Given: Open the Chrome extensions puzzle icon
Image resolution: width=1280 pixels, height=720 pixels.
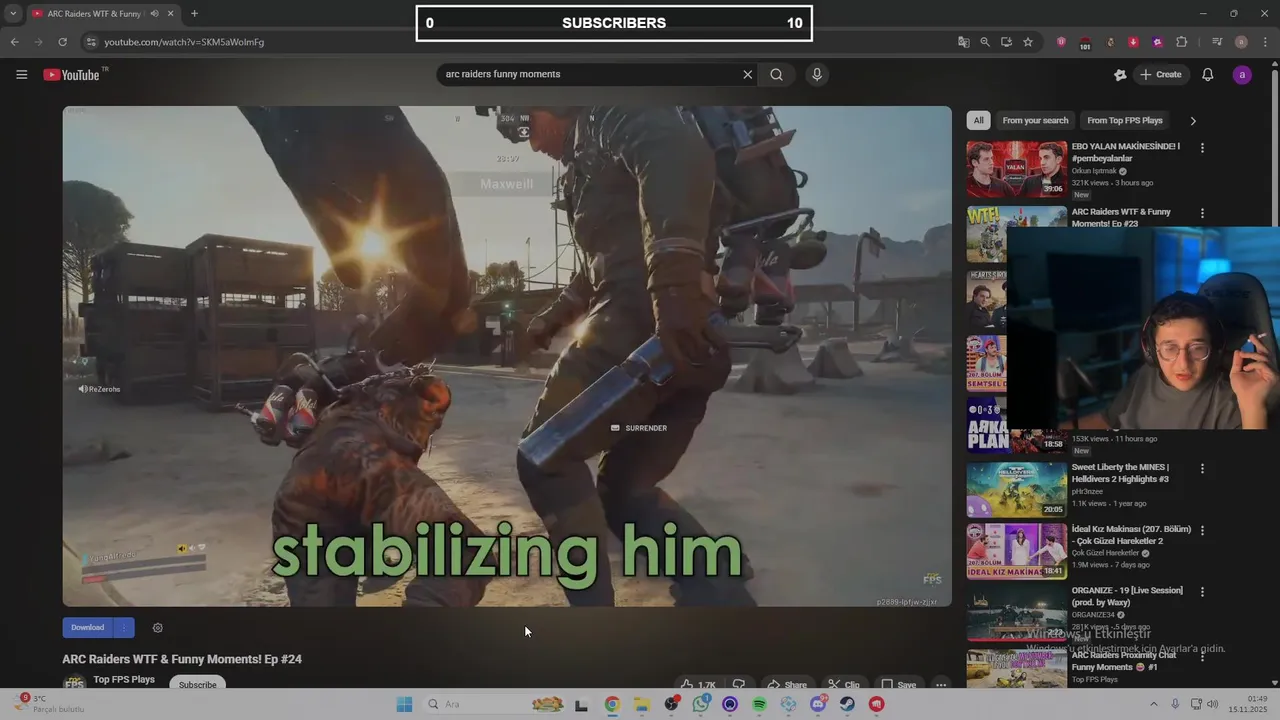Looking at the screenshot, I should (1182, 42).
